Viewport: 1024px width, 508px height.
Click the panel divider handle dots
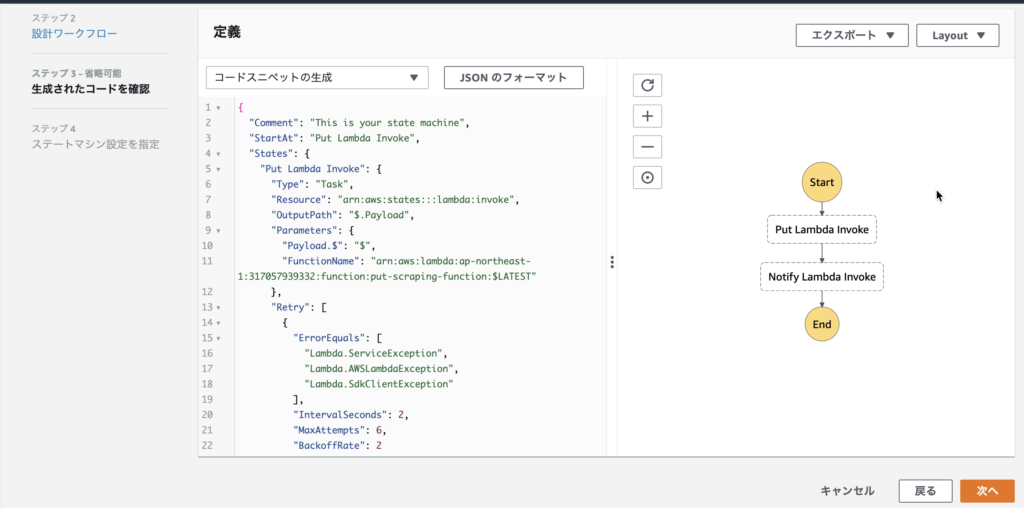click(x=612, y=262)
